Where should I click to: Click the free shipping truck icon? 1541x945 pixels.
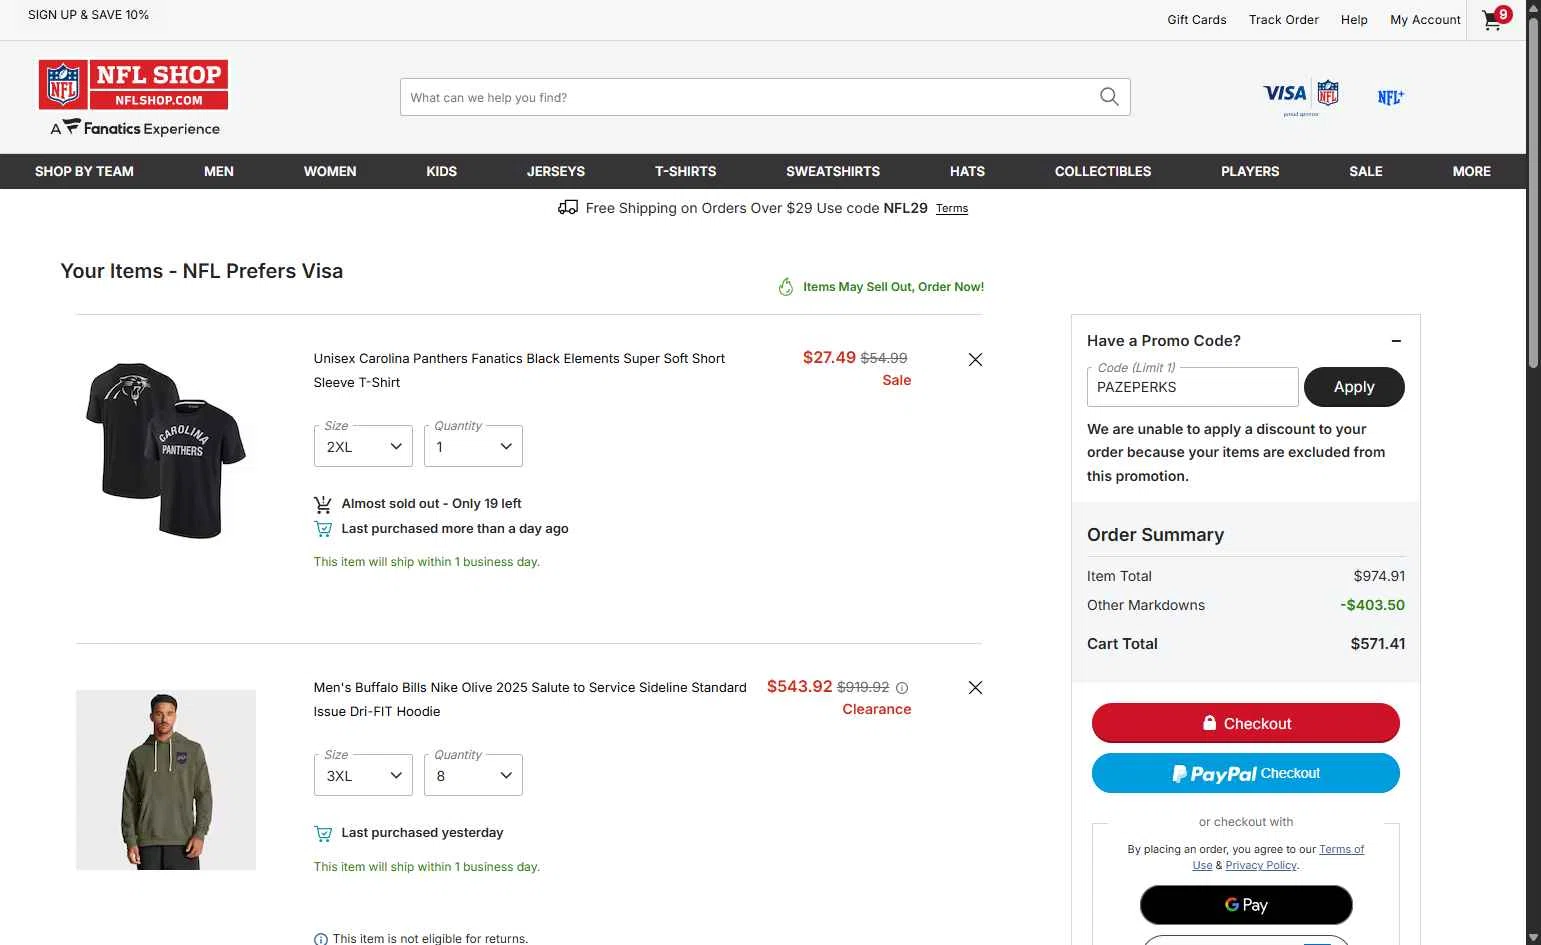click(x=568, y=208)
